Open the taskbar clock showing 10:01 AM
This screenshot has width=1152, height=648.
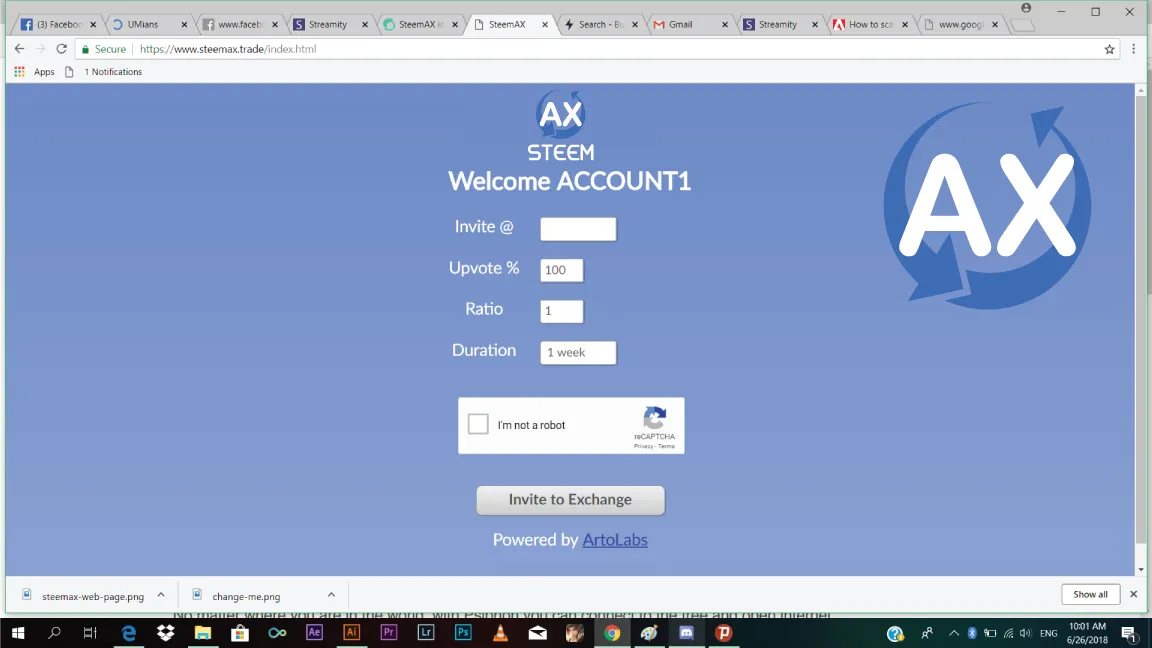1087,633
